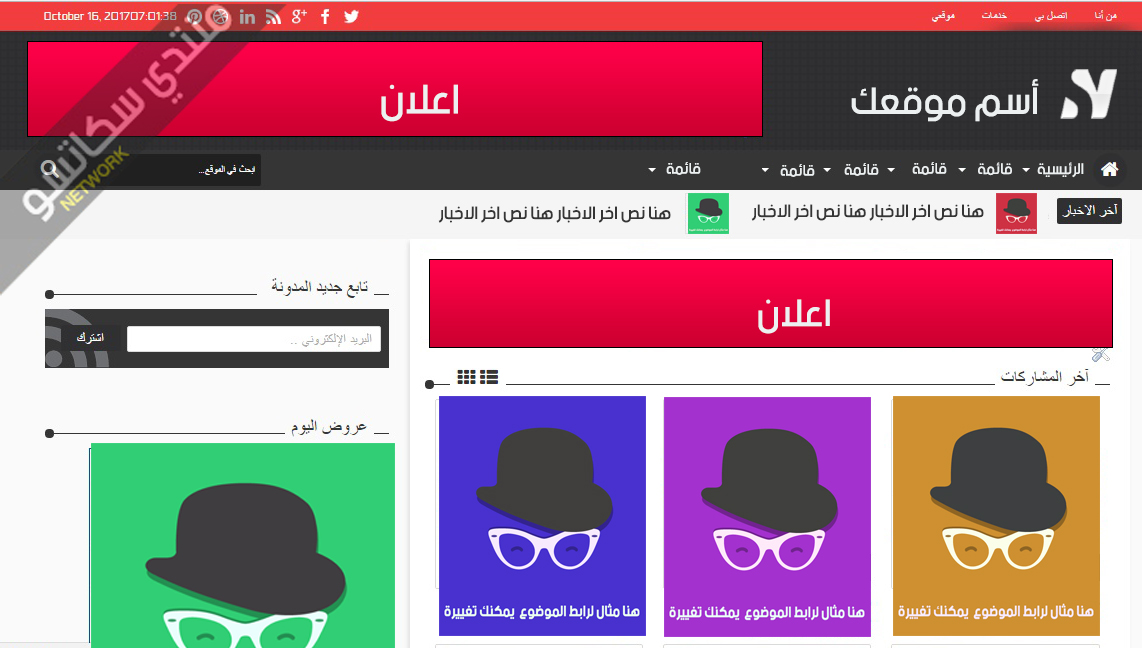Screen dimensions: 1142x648
Task: Open the Twitter social link
Action: tap(351, 17)
